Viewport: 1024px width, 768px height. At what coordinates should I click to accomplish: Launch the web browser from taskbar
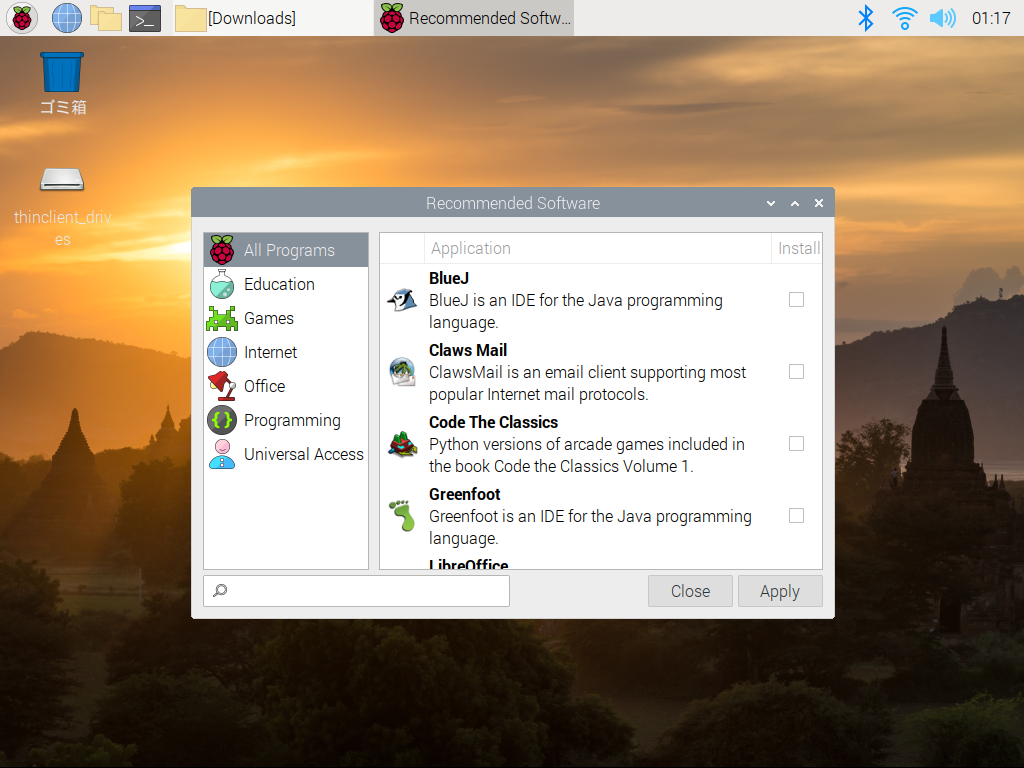tap(67, 18)
